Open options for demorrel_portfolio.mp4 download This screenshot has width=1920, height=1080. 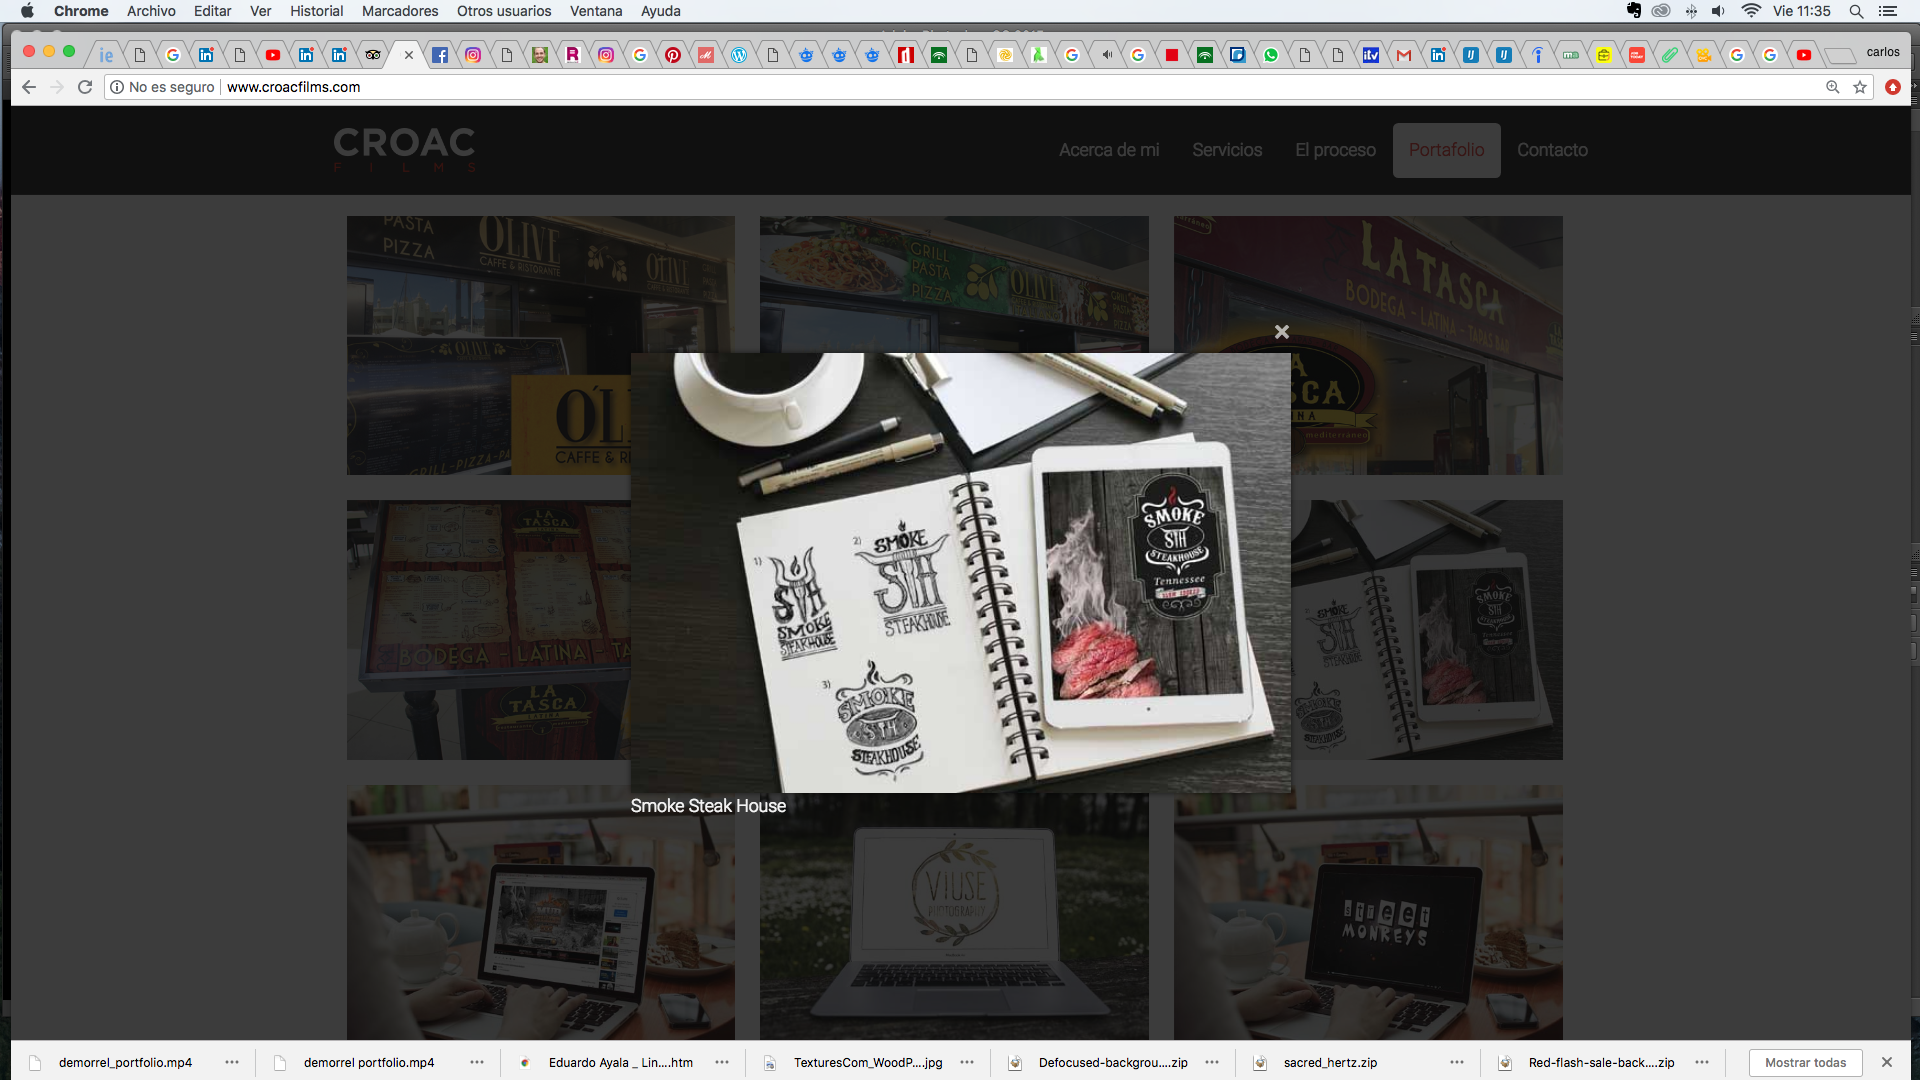click(232, 1063)
